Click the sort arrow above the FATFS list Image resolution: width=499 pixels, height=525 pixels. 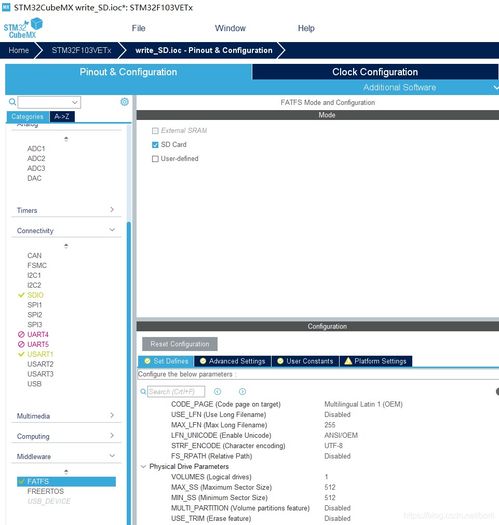pyautogui.click(x=66, y=472)
